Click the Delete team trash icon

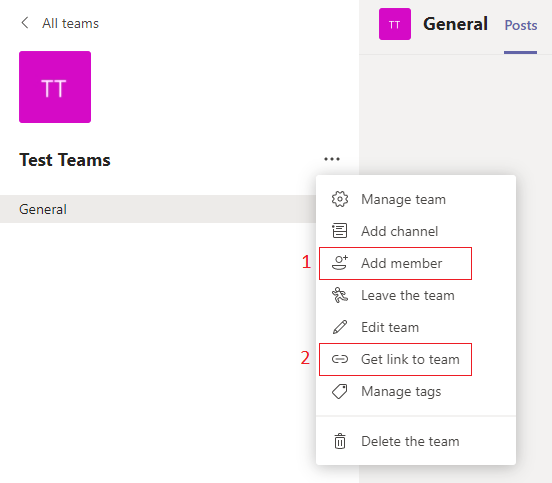pyautogui.click(x=340, y=441)
